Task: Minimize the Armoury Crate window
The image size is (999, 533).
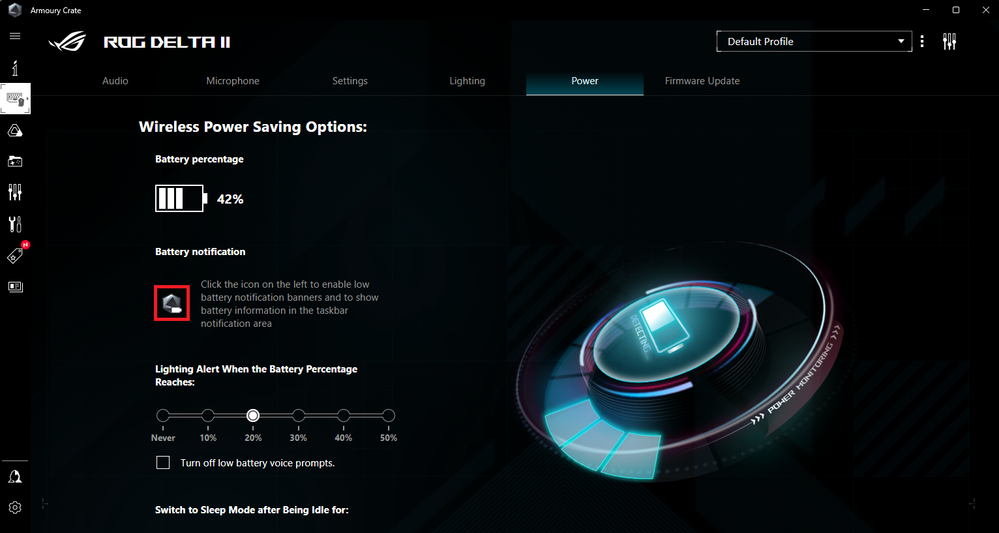Action: (x=924, y=10)
